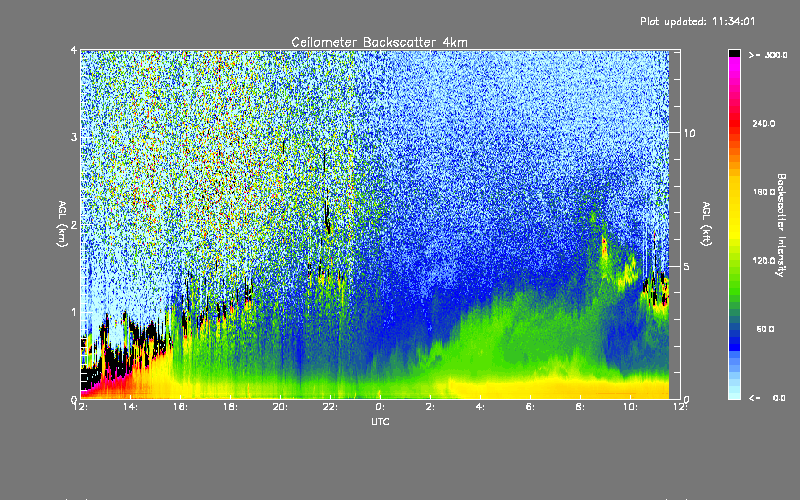800x500 pixels.
Task: Click the '8:' time tick label
Action: [x=581, y=407]
